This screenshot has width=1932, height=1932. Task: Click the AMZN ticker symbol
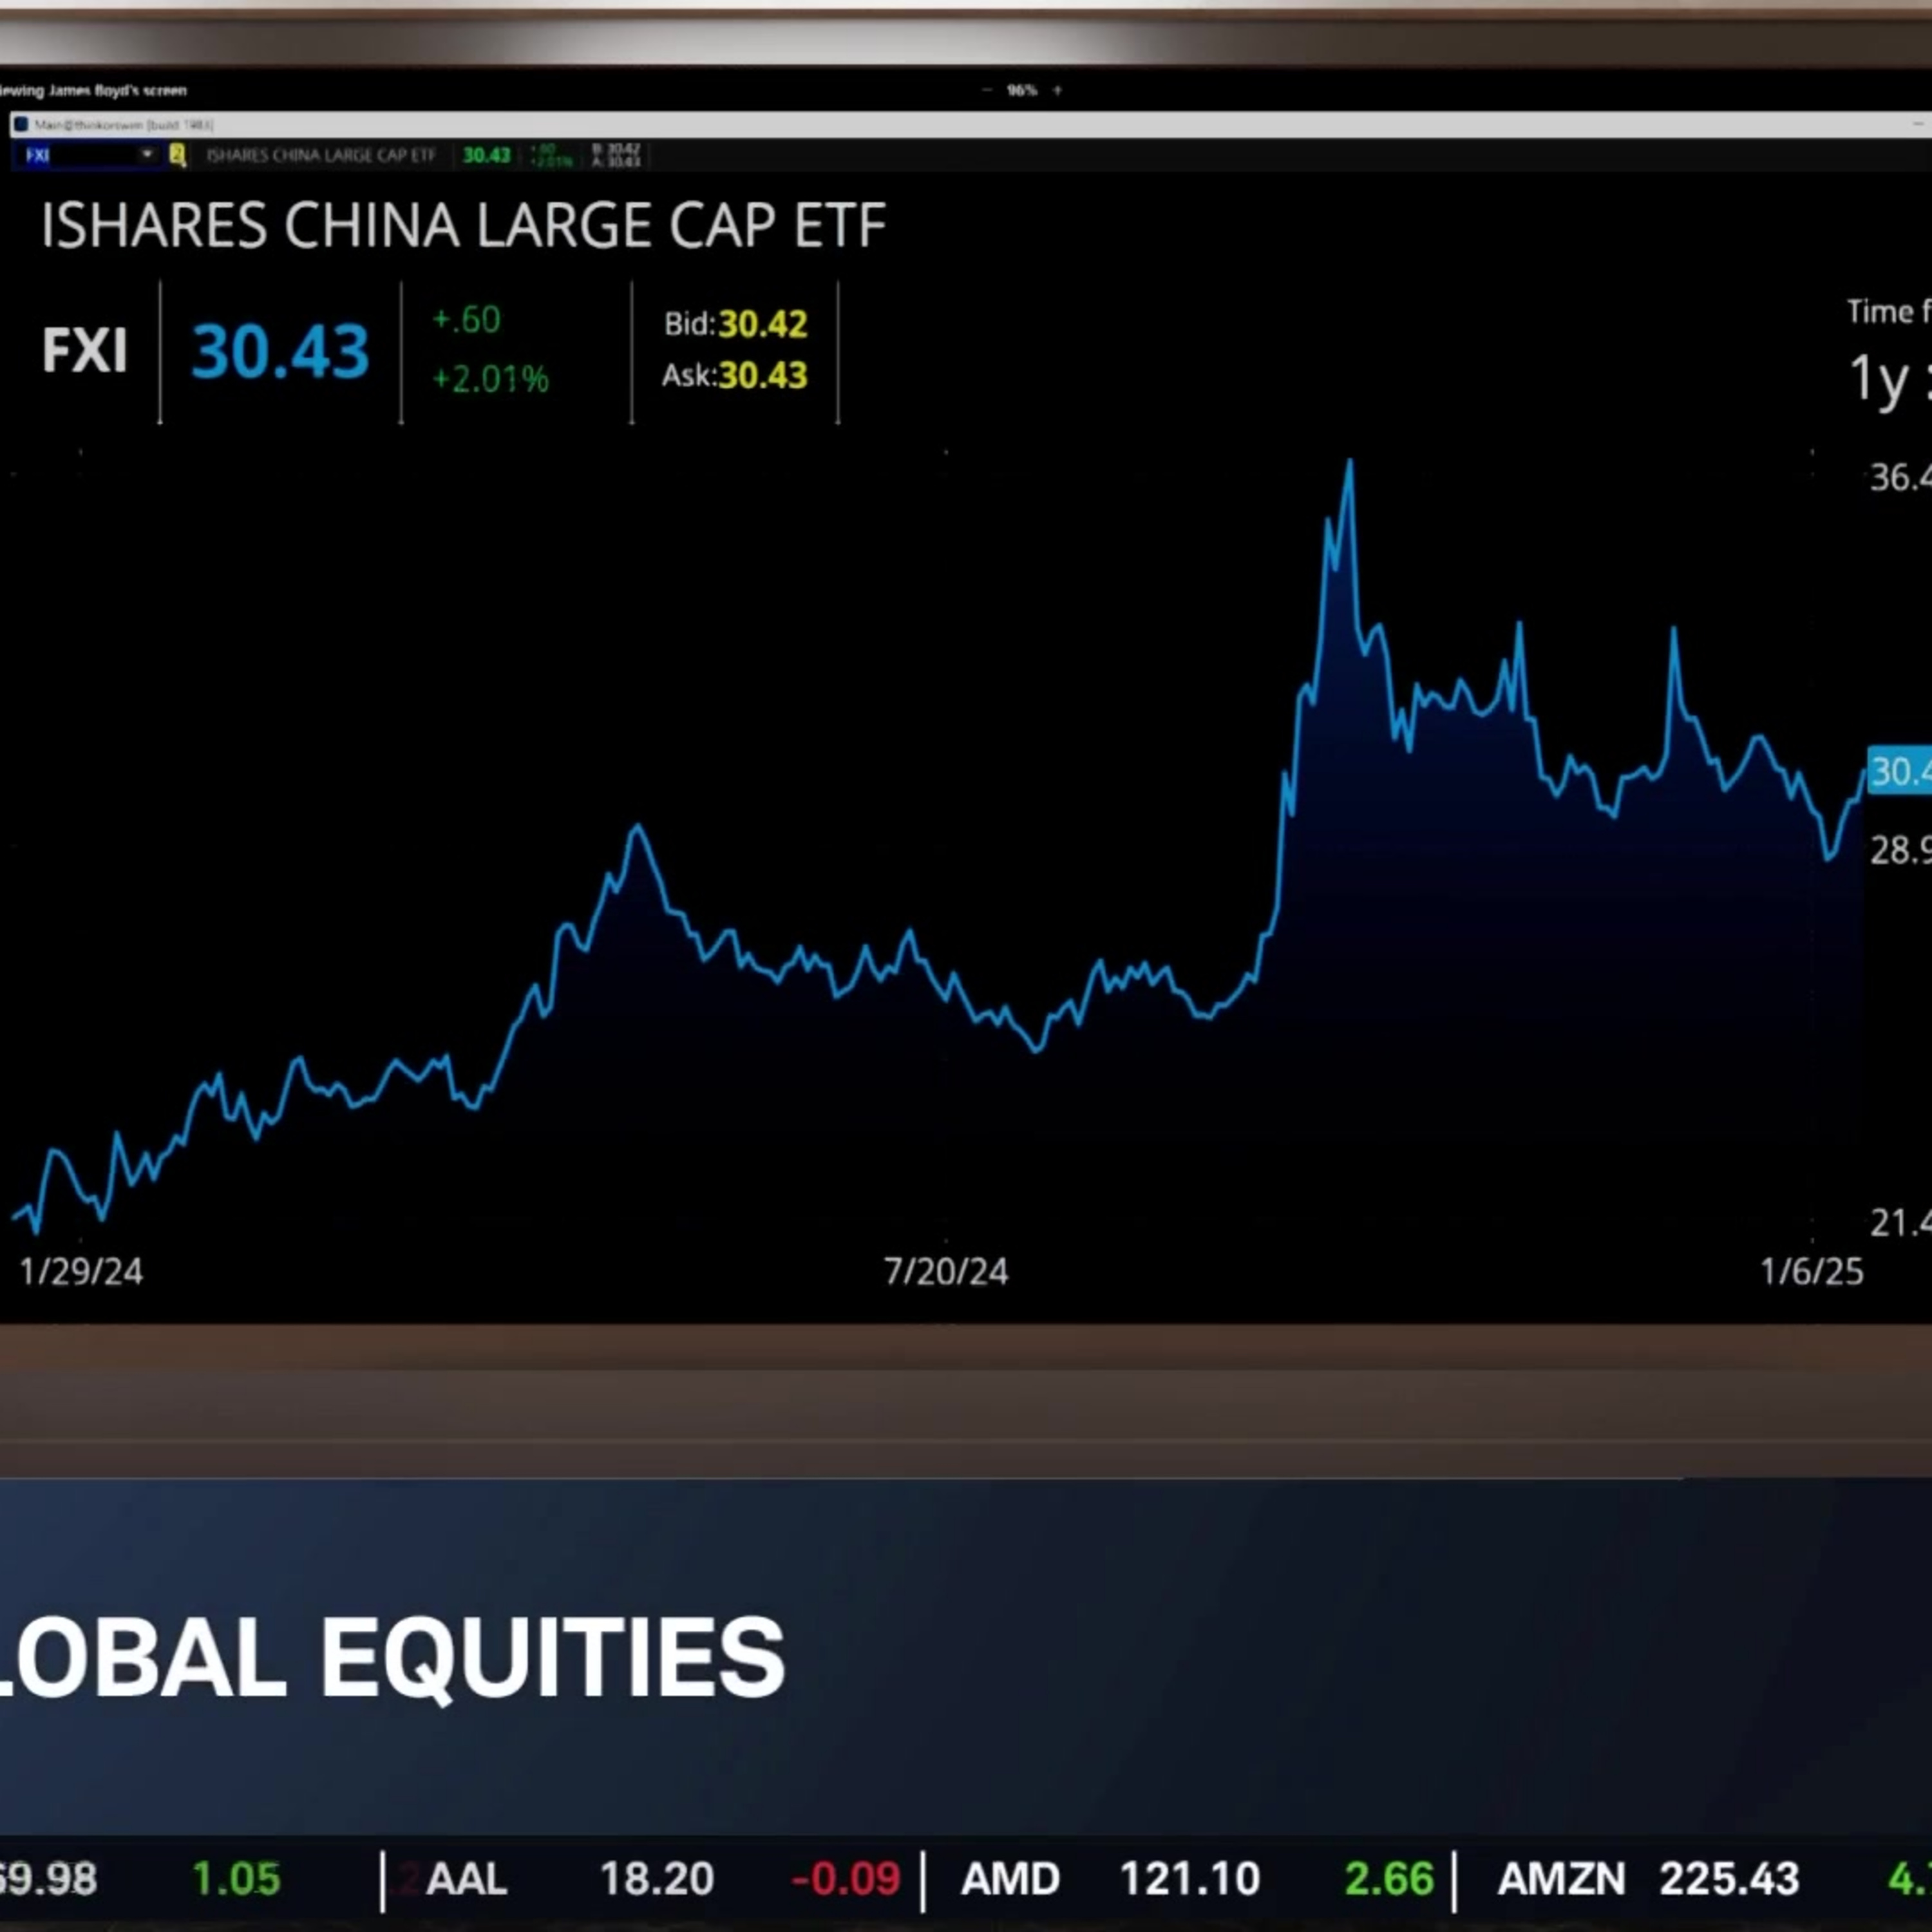(1561, 1879)
